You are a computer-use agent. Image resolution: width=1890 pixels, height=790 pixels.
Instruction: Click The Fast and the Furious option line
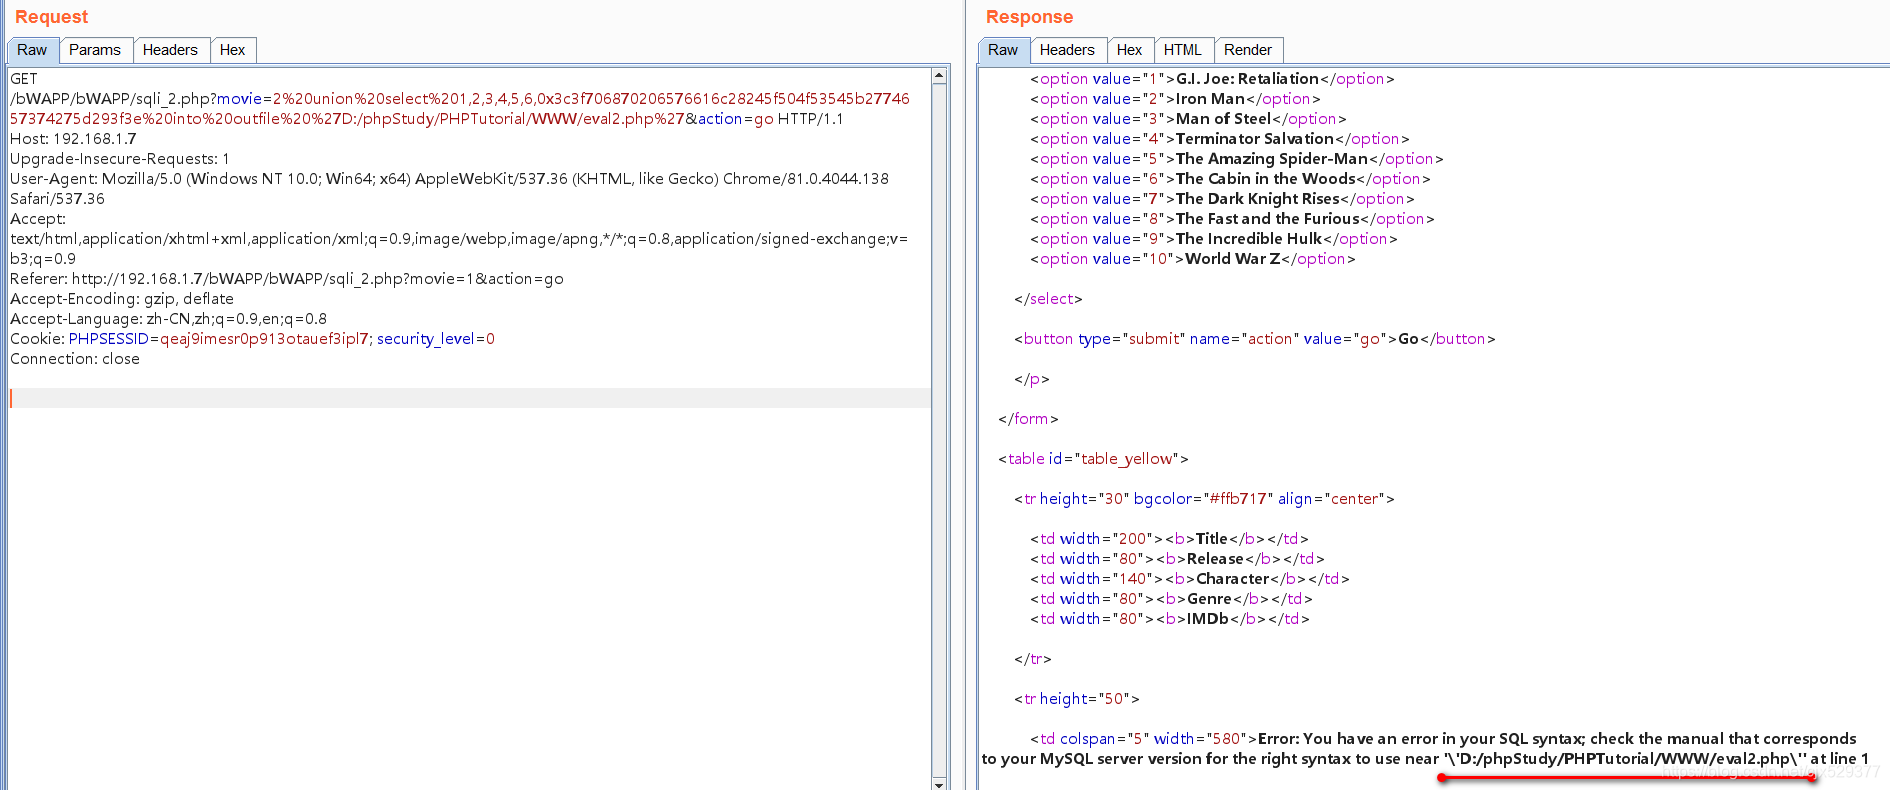click(x=1232, y=219)
